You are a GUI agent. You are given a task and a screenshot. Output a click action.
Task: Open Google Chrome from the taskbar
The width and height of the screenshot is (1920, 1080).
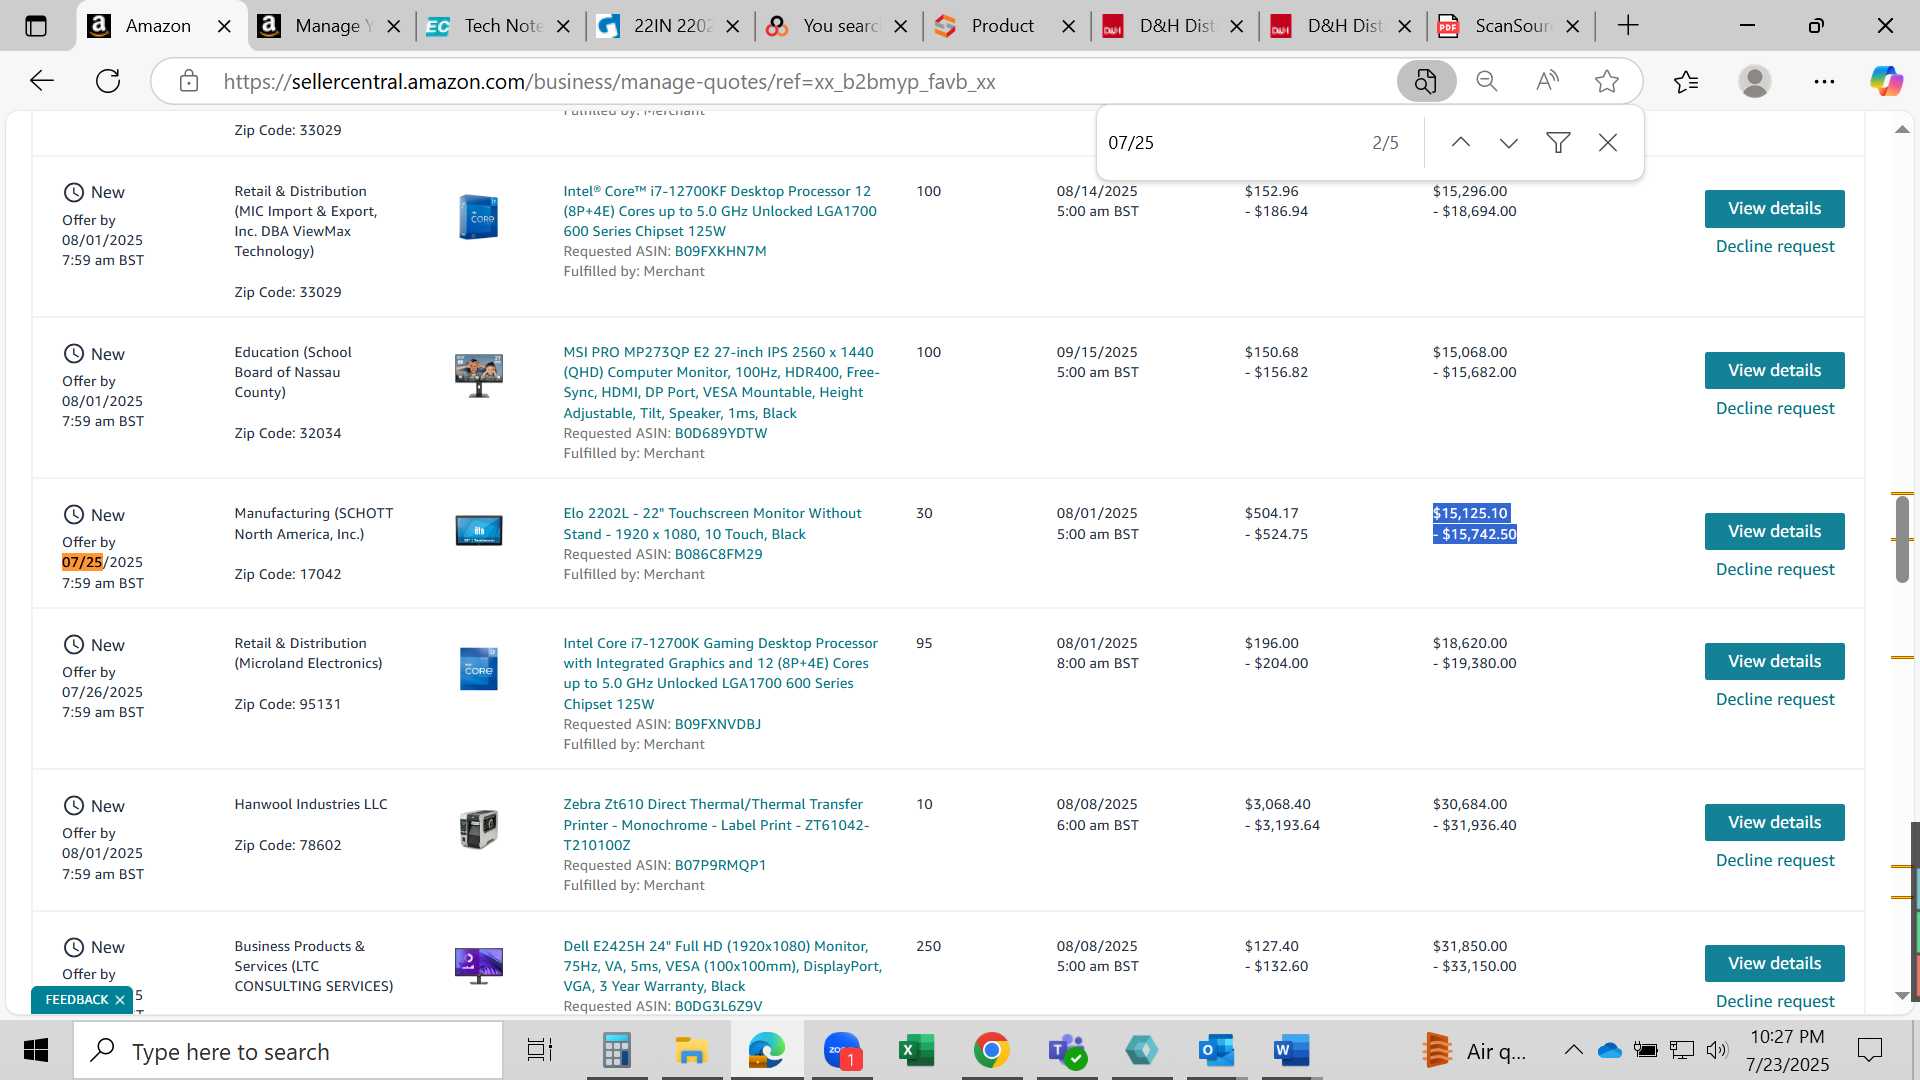click(991, 1051)
